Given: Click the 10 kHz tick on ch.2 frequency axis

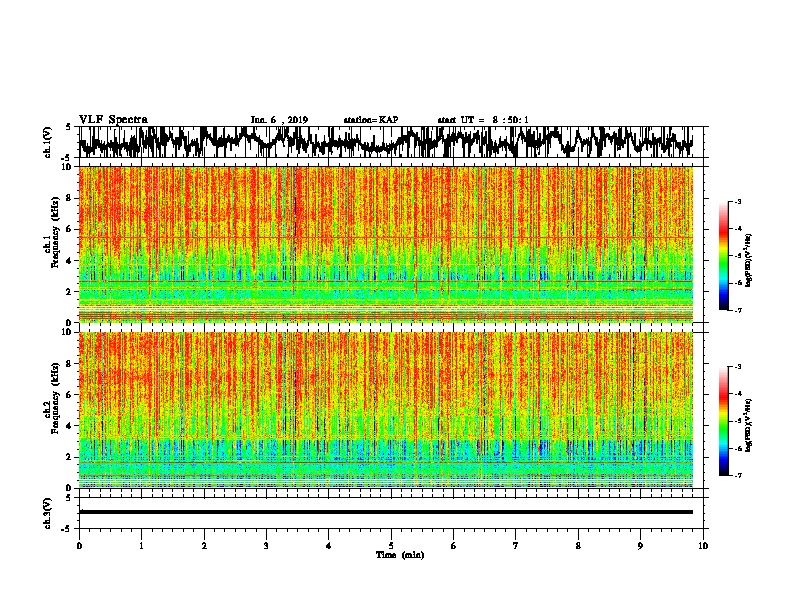Looking at the screenshot, I should [66, 332].
